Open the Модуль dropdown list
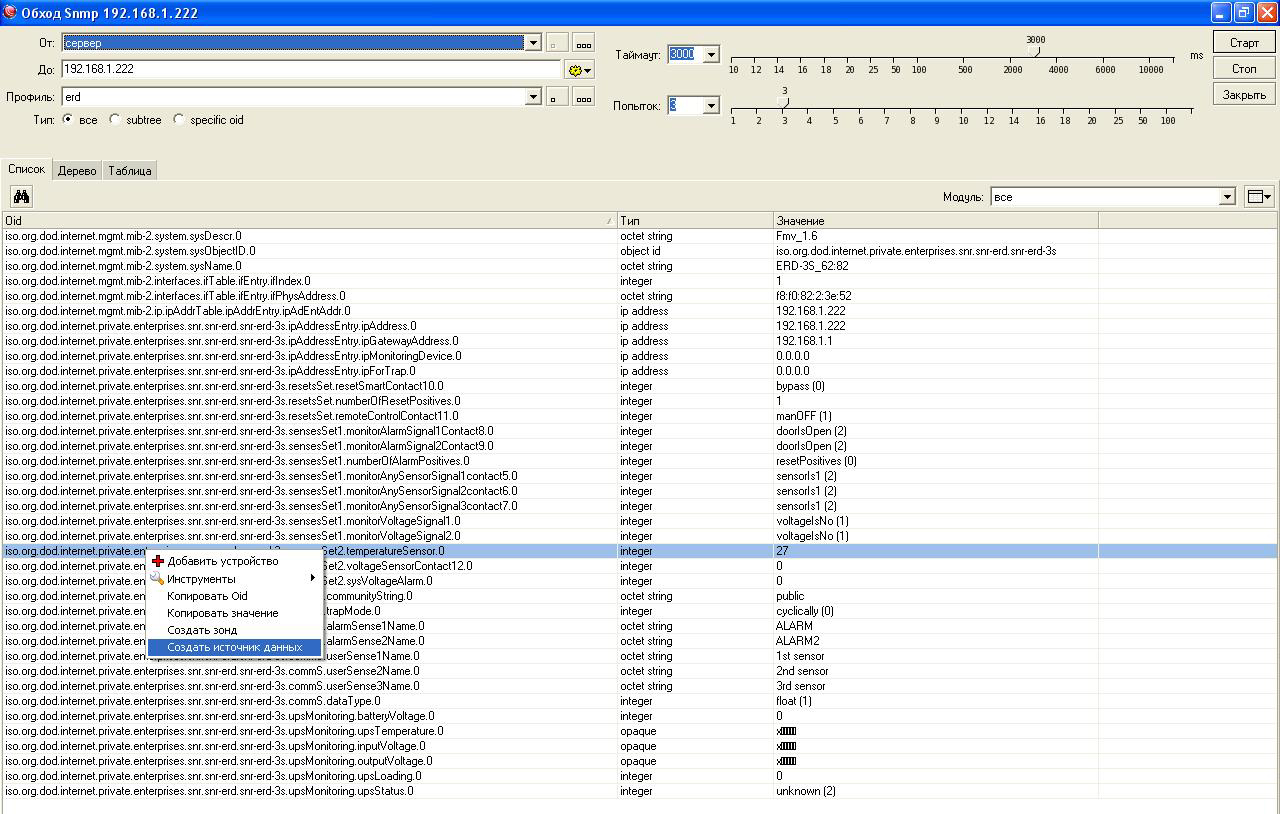Screen dimensions: 1280x814 (1227, 197)
